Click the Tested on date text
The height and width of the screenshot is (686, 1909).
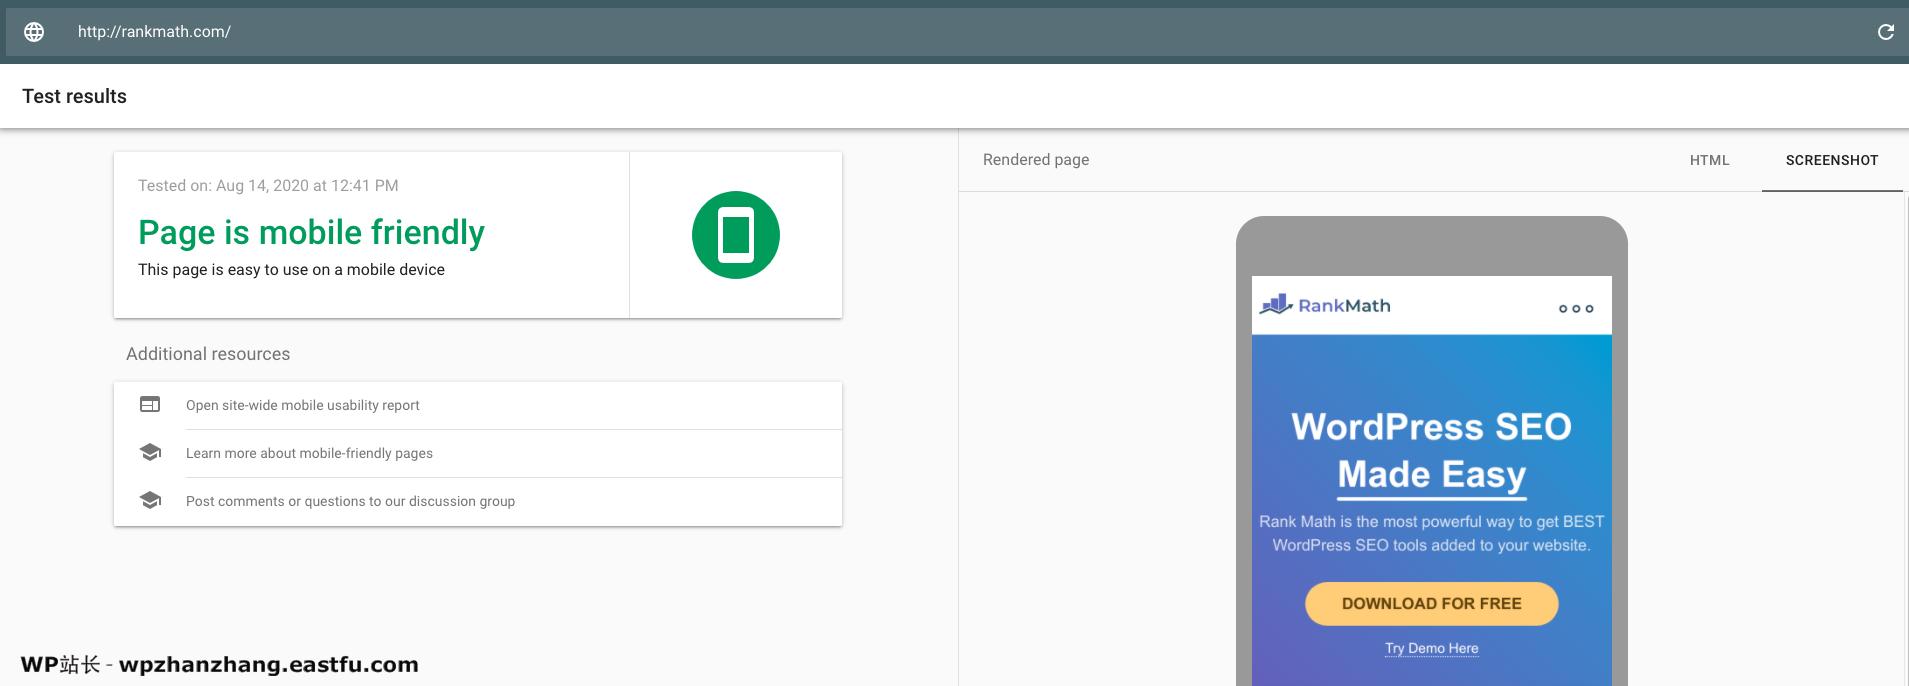(x=268, y=186)
